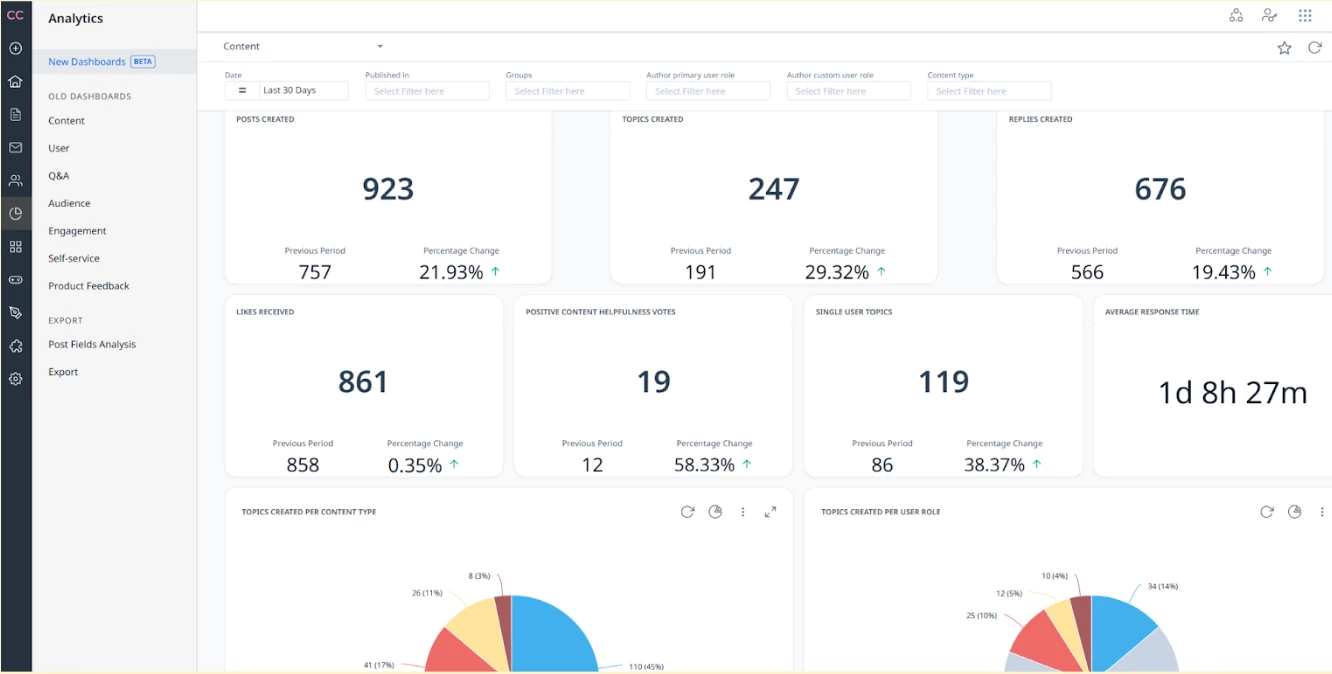Open the Last 30 Days date range field
Image resolution: width=1332 pixels, height=674 pixels.
pos(303,90)
